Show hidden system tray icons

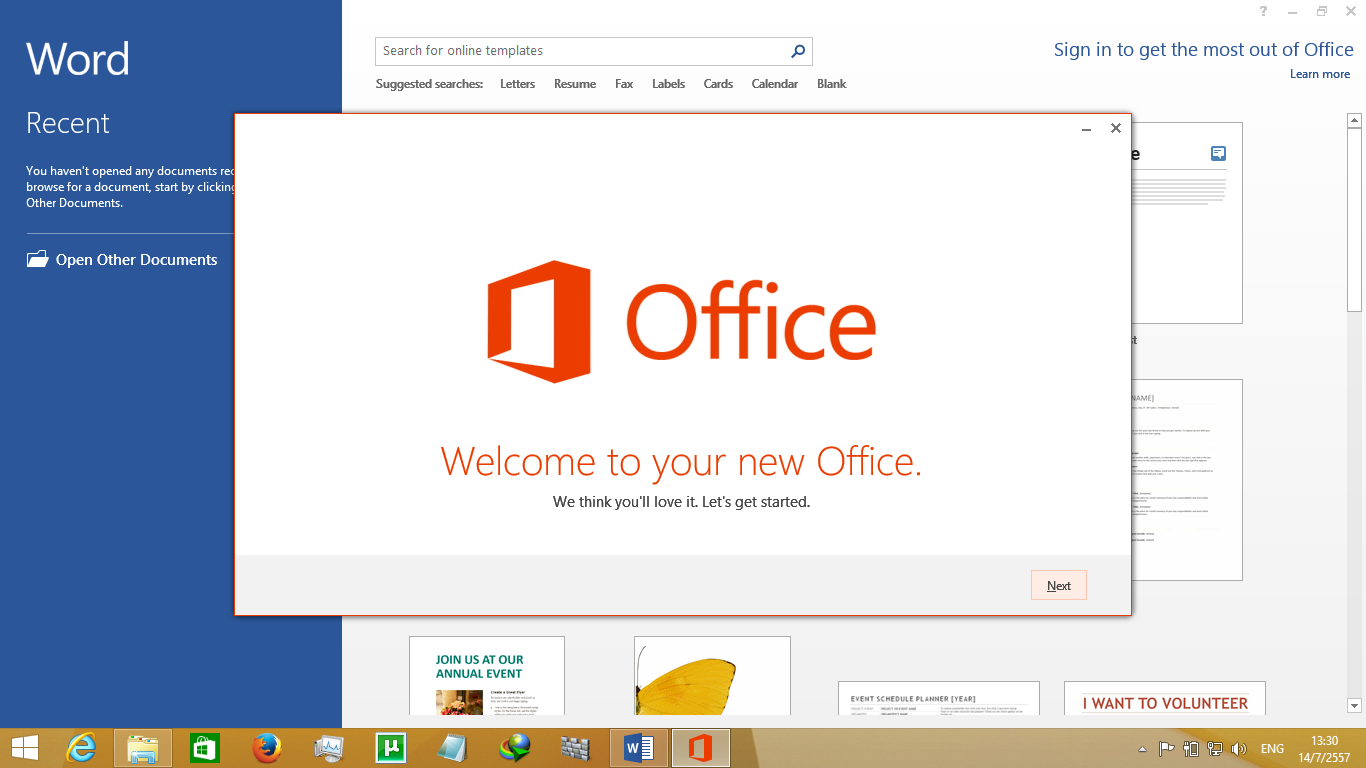(1142, 749)
